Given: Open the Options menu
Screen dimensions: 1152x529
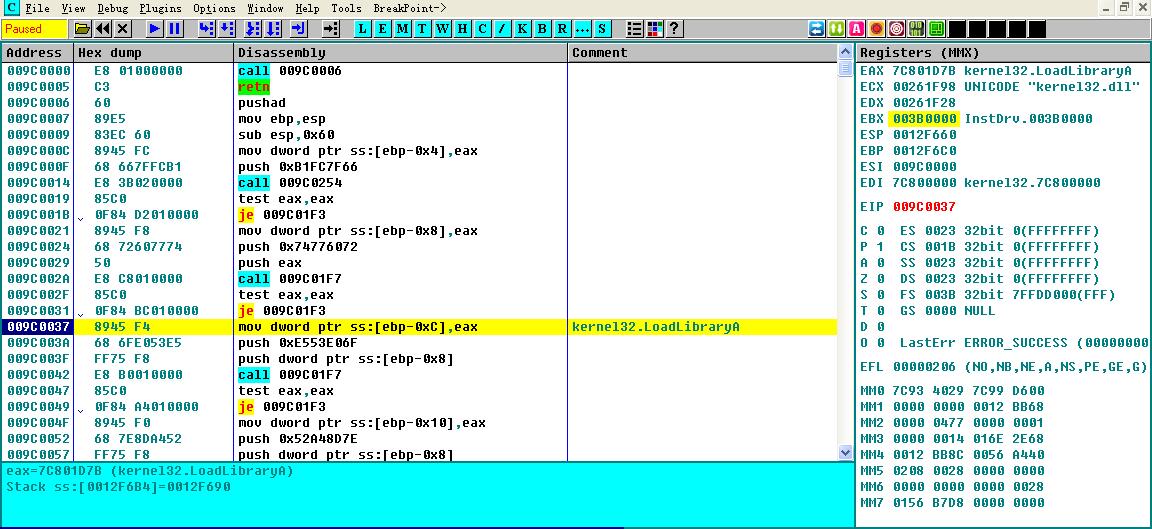Looking at the screenshot, I should point(215,9).
